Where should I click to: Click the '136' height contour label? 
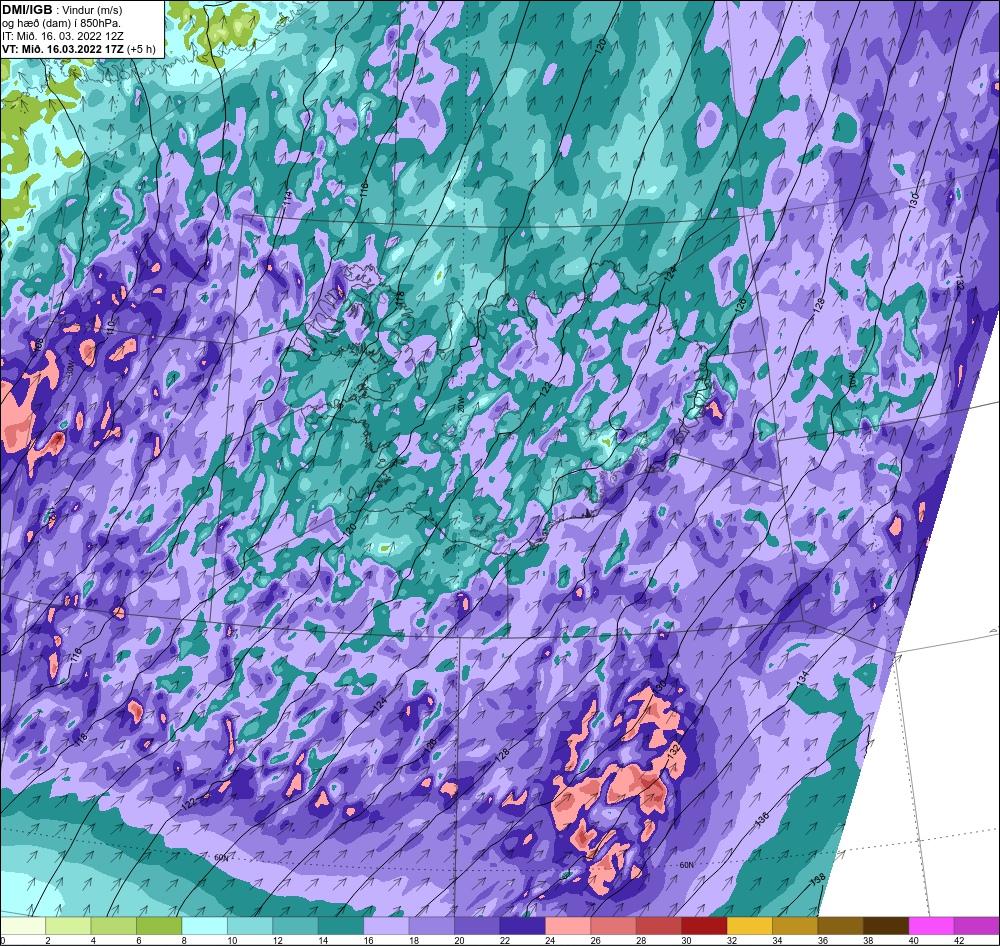[x=761, y=820]
